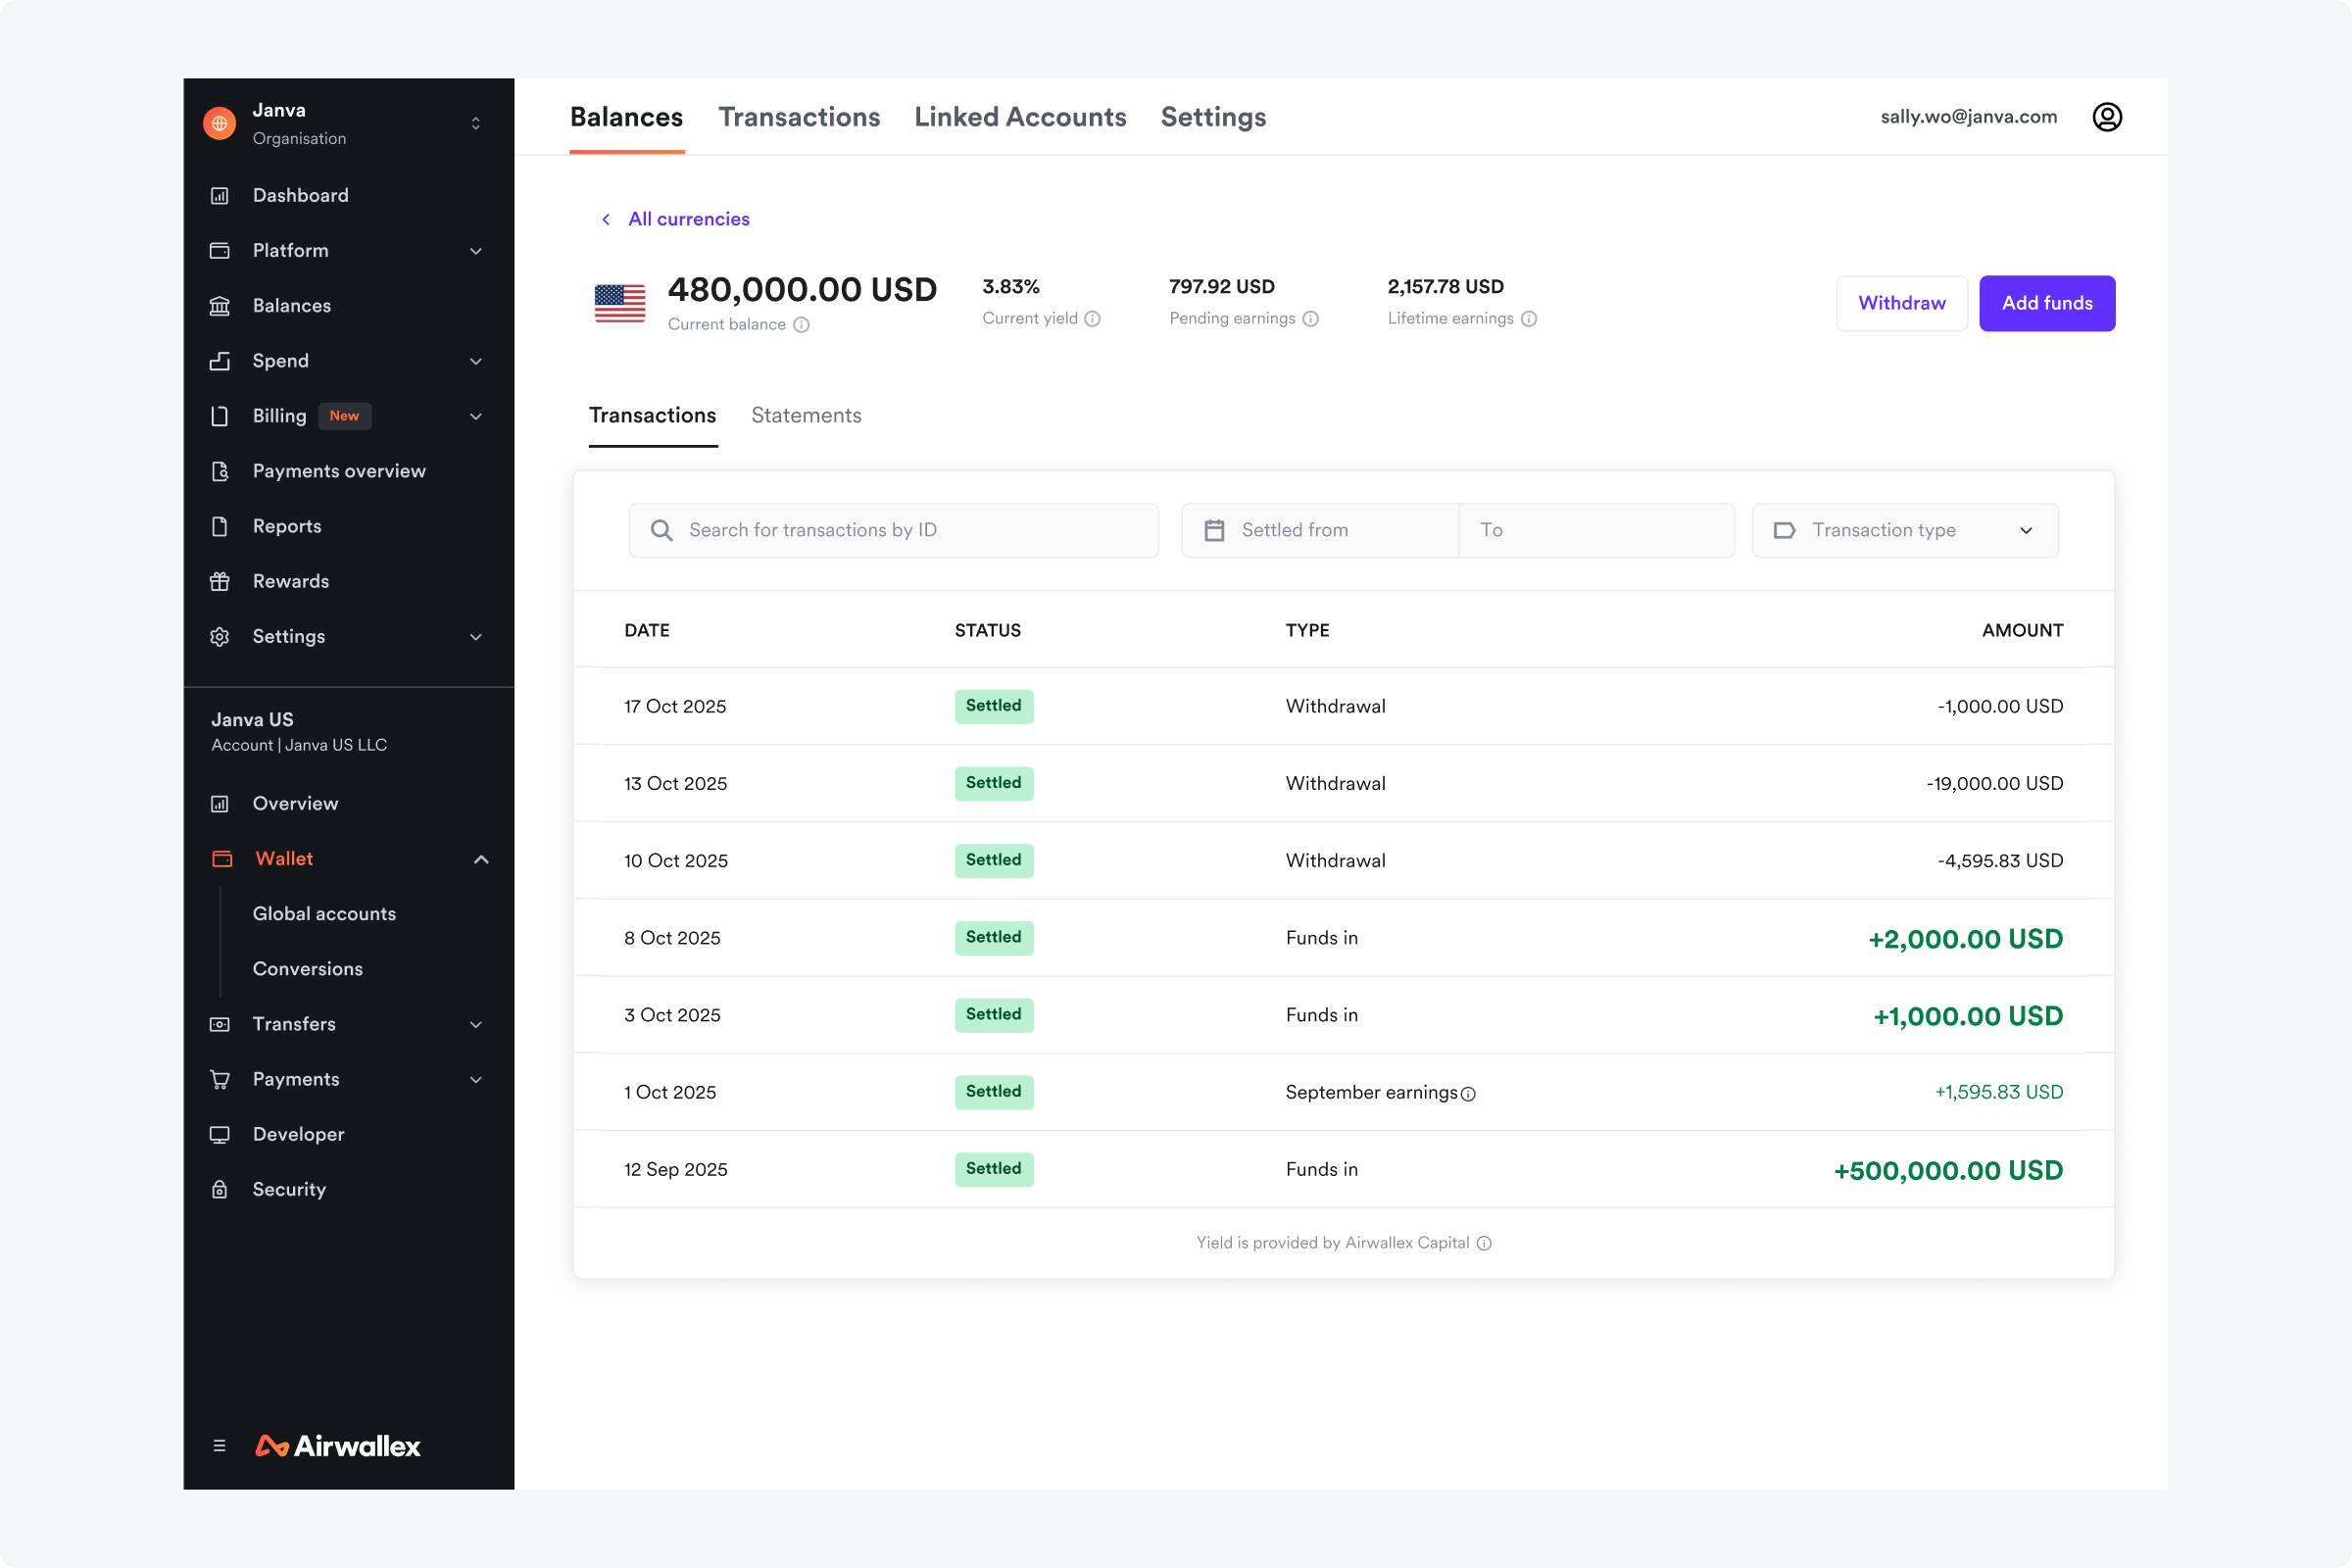Open the Statements sub-tab
The height and width of the screenshot is (1568, 2352).
coord(806,415)
